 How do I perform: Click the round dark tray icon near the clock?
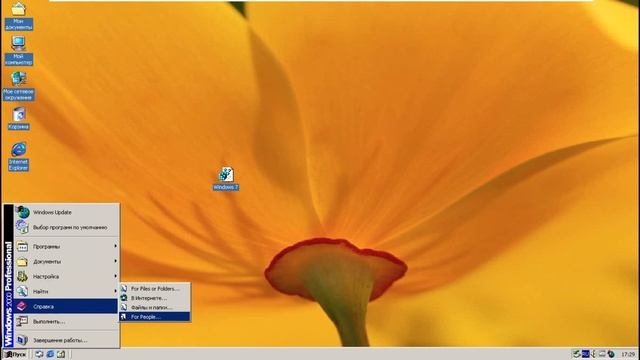611,354
